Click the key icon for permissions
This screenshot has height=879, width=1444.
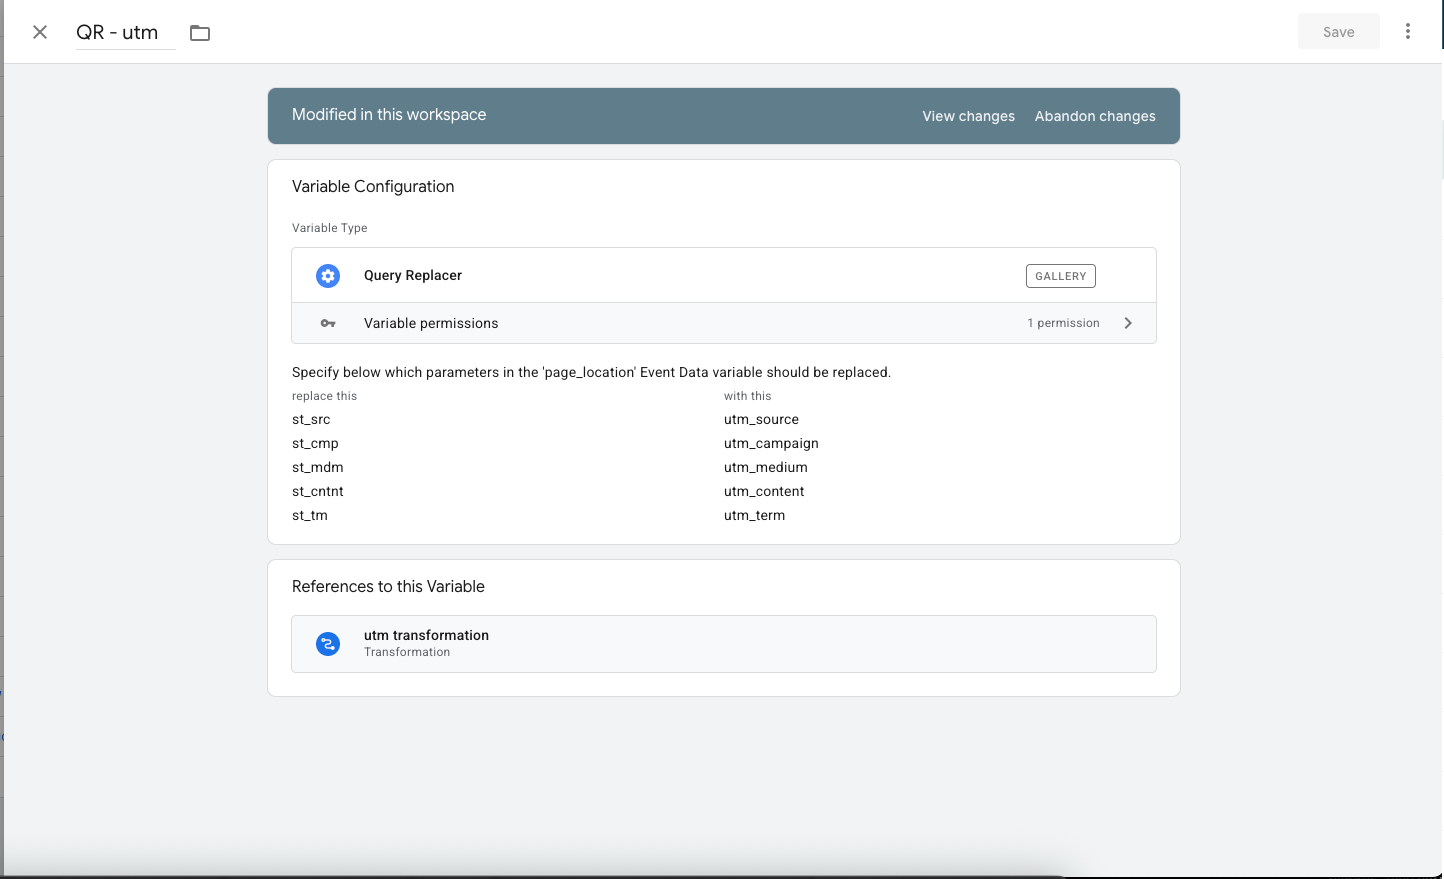pos(328,324)
